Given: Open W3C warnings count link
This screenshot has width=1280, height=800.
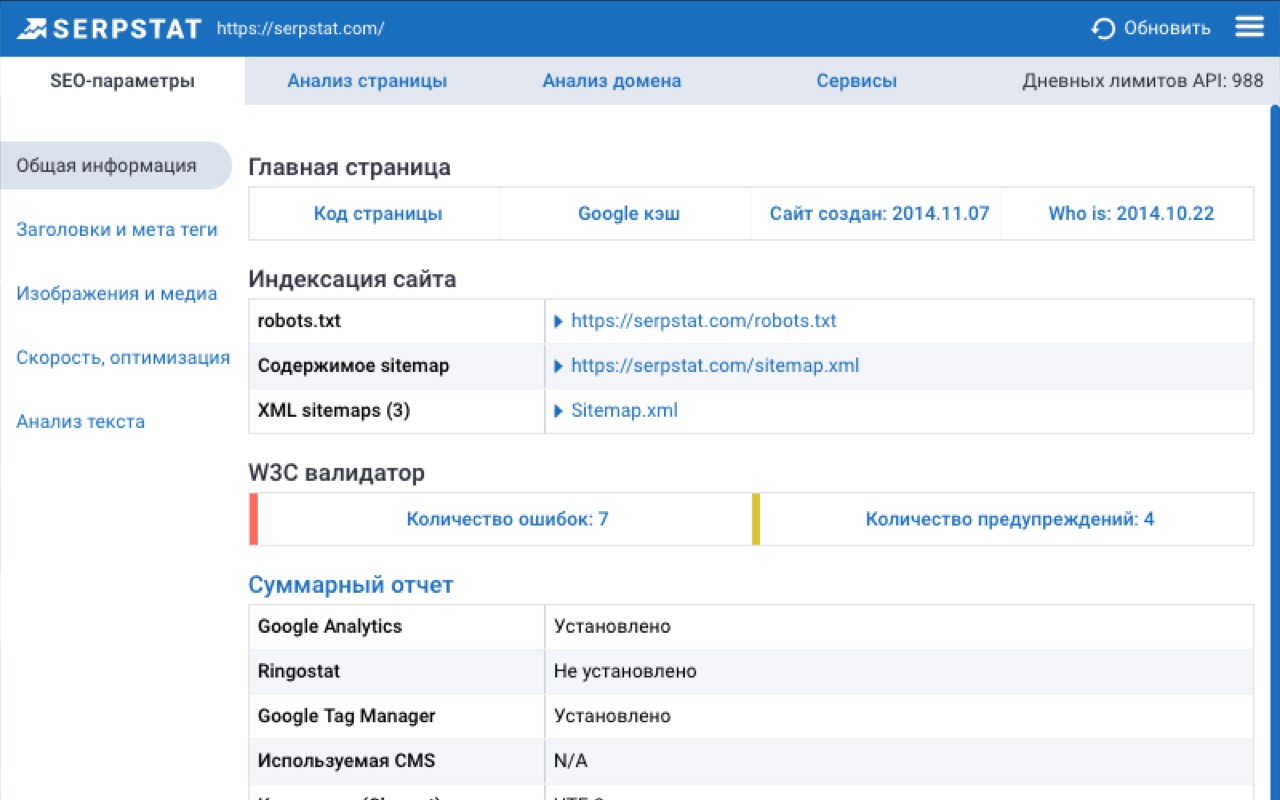Looking at the screenshot, I should [1010, 520].
